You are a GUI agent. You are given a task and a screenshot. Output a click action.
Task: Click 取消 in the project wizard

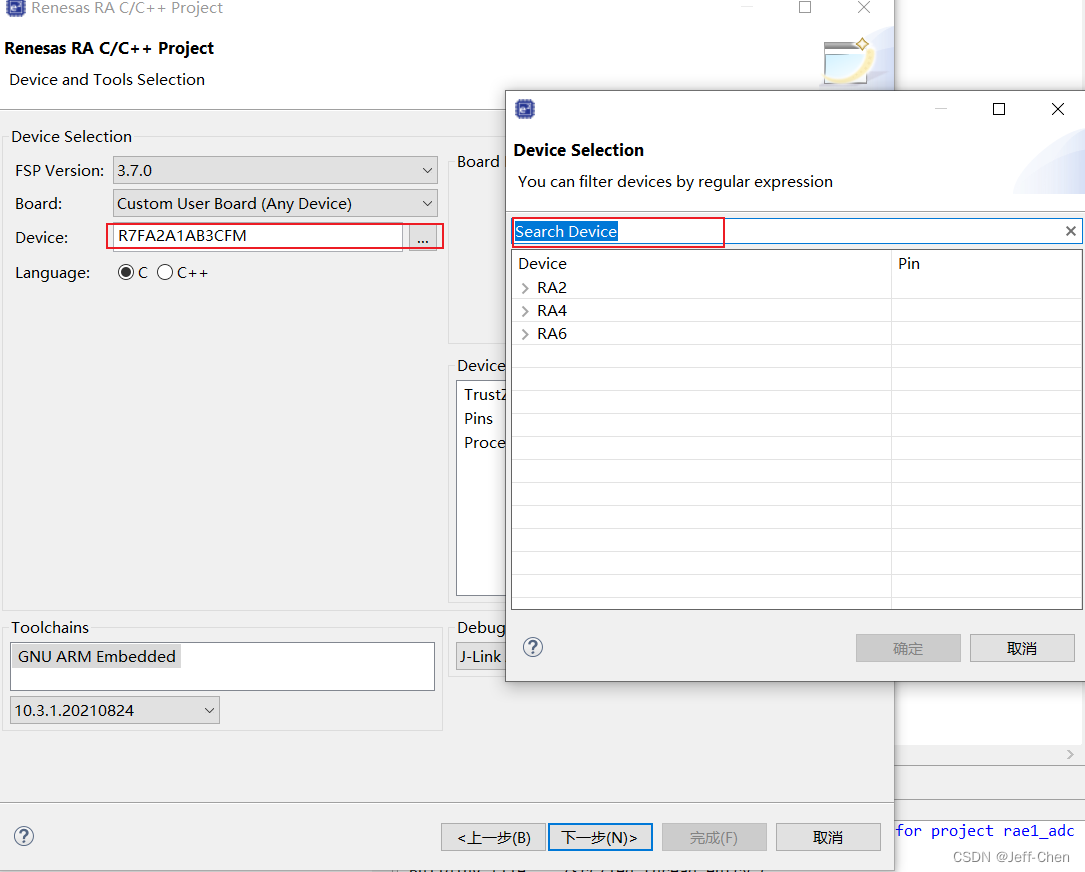point(828,837)
